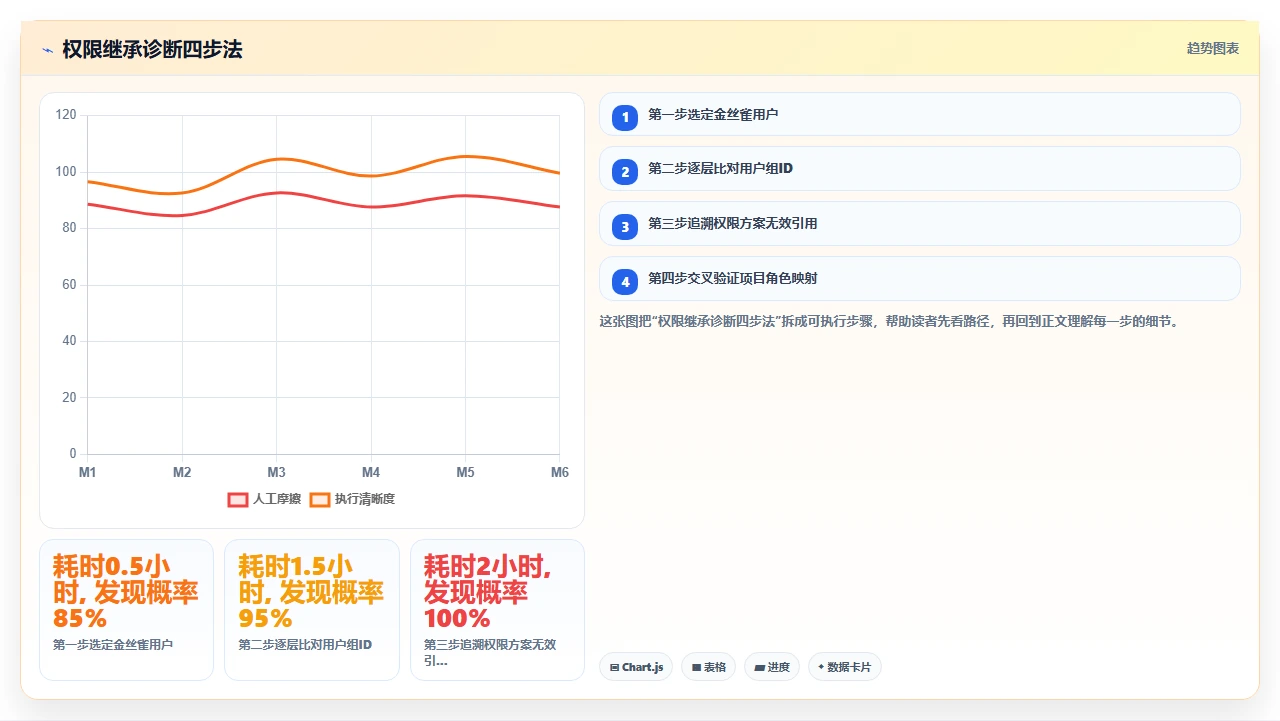Open the 发现概率85% data card
1280x721 pixels.
click(126, 610)
